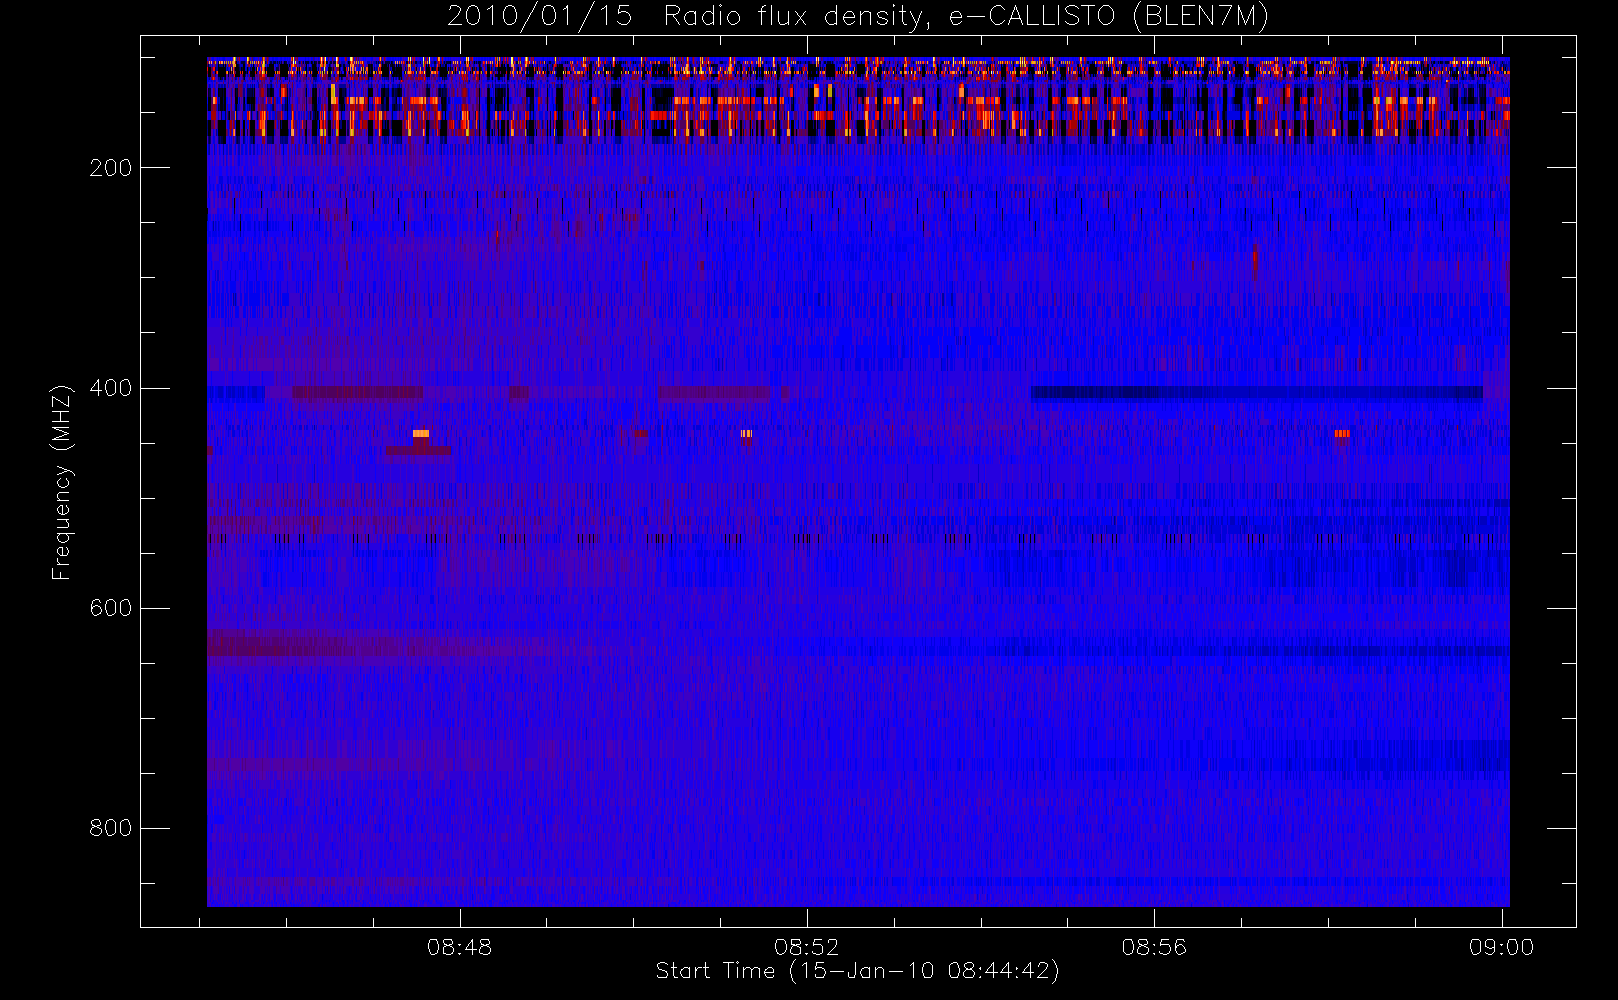
Task: Click the 800 frequency tick label
Action: coord(110,828)
